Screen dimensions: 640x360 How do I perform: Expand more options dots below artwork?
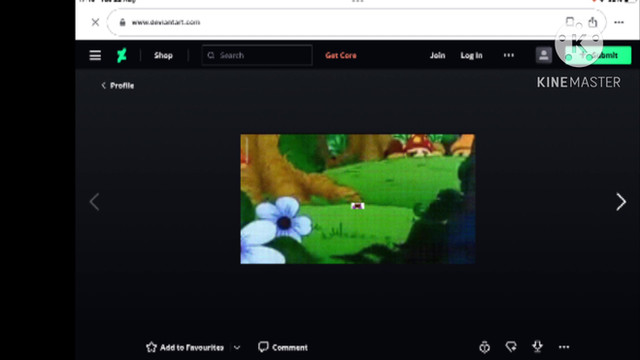[564, 347]
